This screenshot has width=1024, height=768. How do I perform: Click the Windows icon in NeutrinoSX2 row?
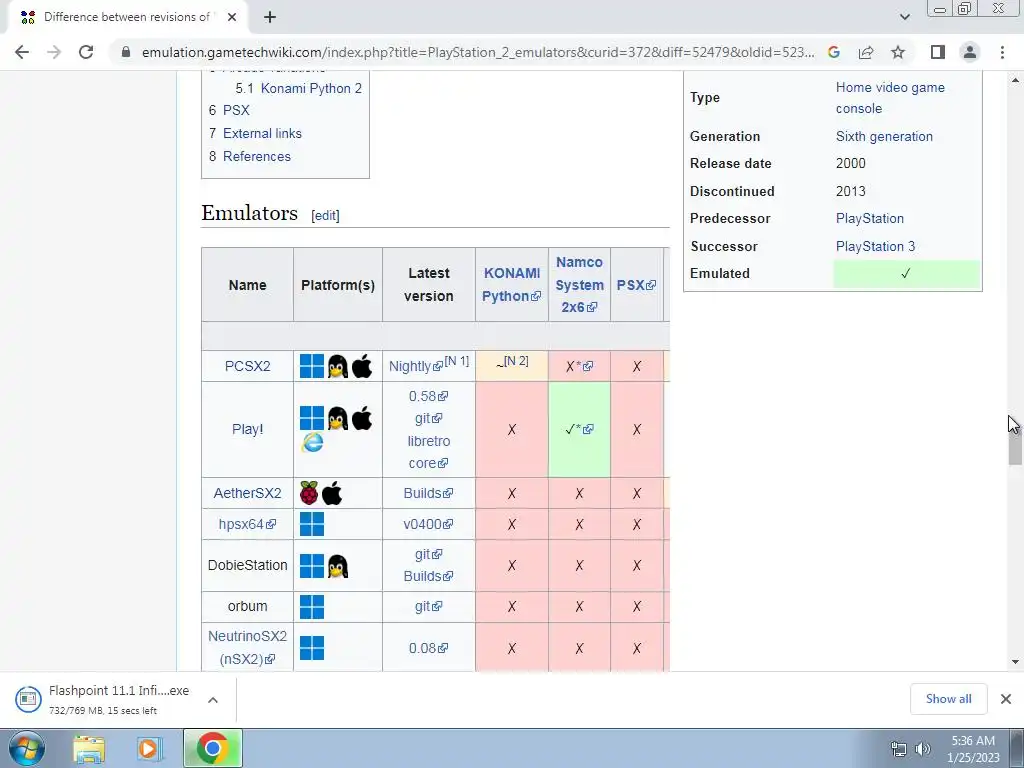(312, 648)
